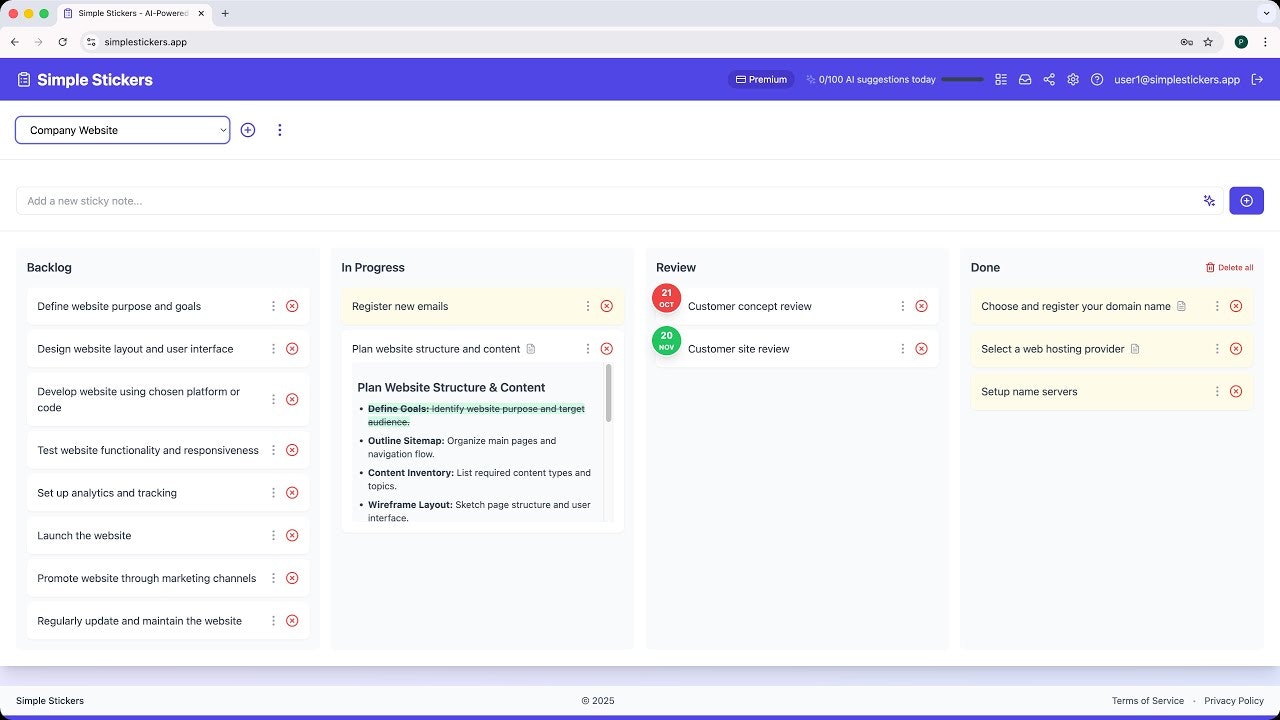Screen dimensions: 1280x720
Task: Delete the Test website functionality note
Action: tap(292, 450)
